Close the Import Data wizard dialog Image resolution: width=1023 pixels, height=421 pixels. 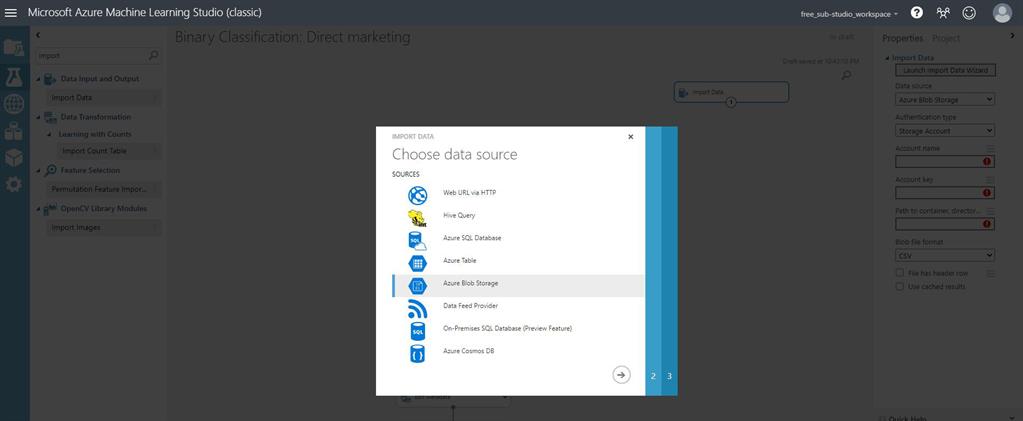(630, 137)
